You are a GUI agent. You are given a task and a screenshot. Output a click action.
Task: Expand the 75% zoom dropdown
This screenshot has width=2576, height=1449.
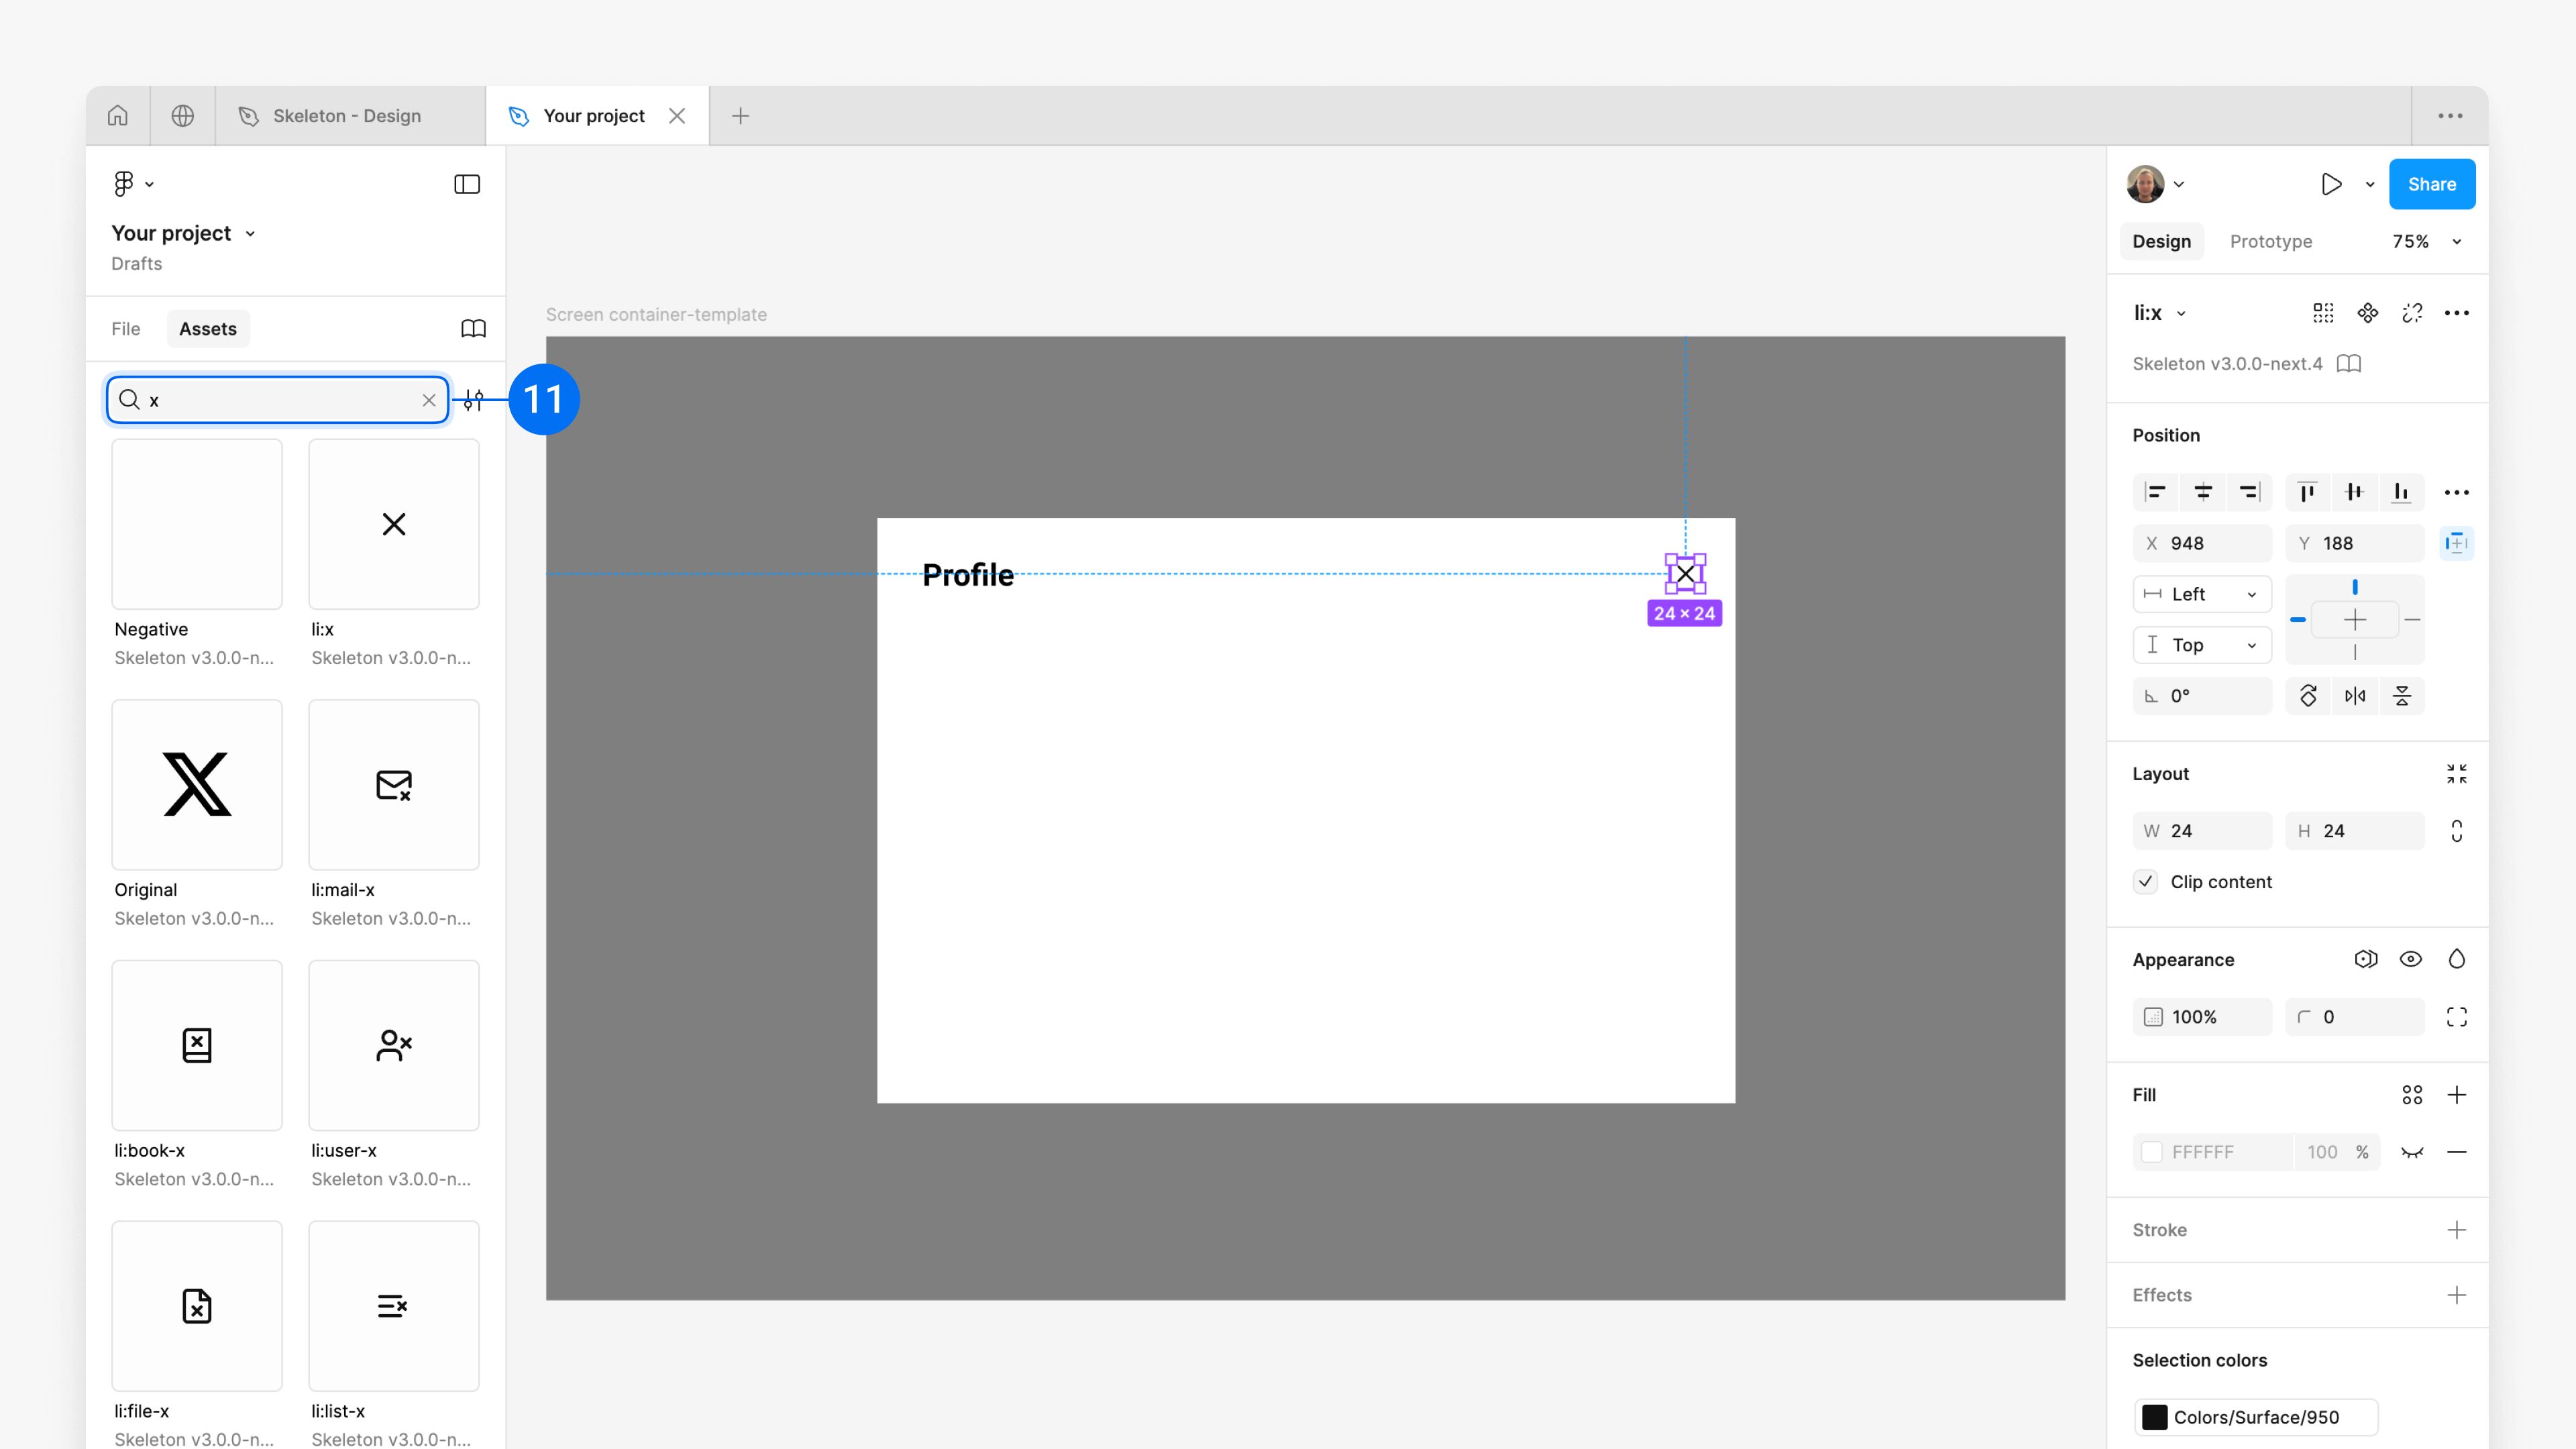(2456, 241)
